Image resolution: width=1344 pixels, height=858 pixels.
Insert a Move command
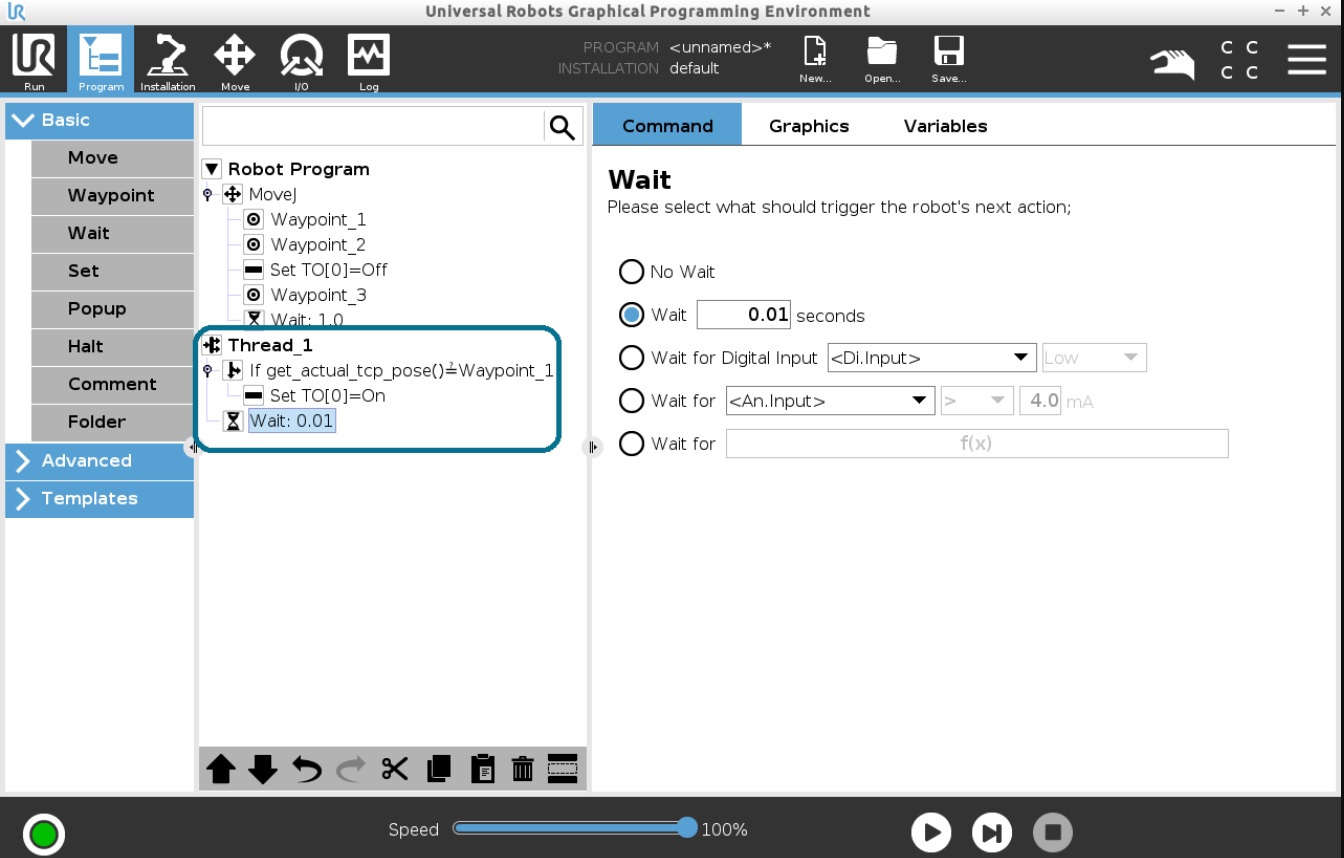point(112,158)
